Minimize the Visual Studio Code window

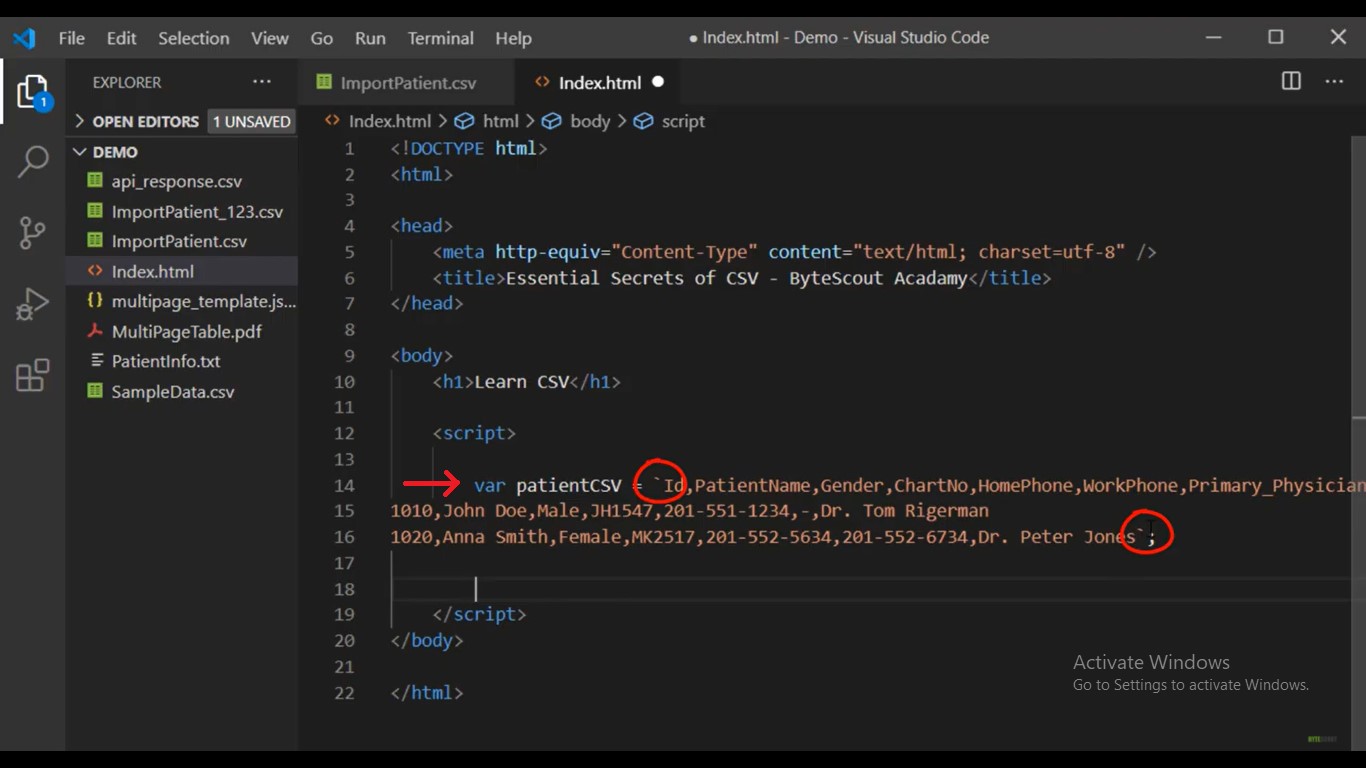coord(1214,37)
